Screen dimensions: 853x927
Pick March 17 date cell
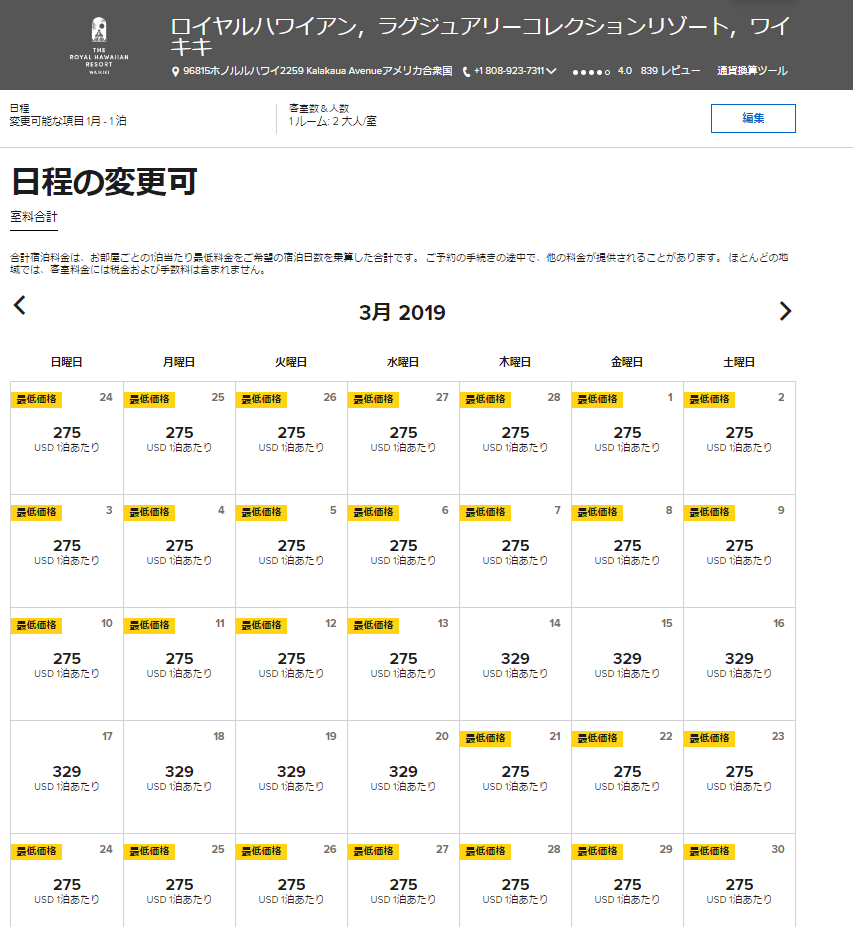coord(67,777)
